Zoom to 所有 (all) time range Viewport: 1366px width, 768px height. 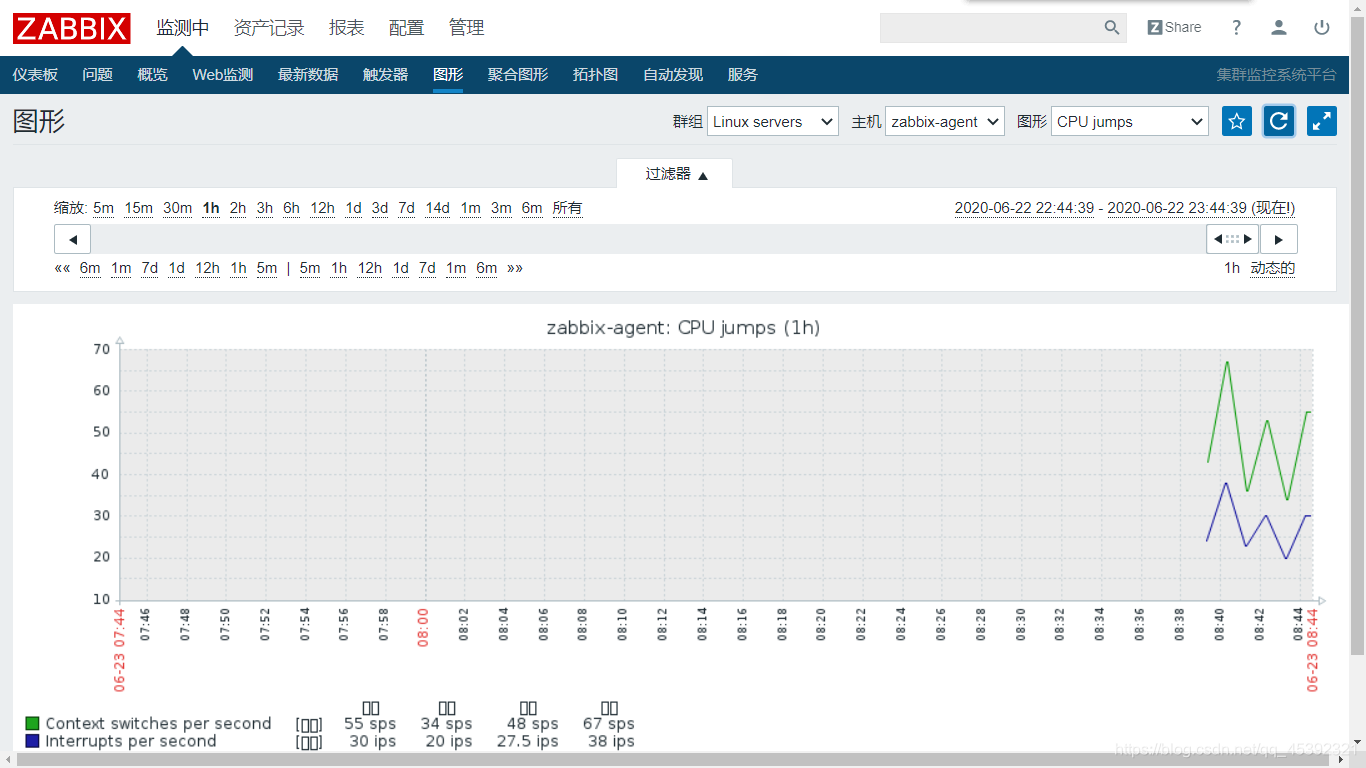(x=567, y=208)
